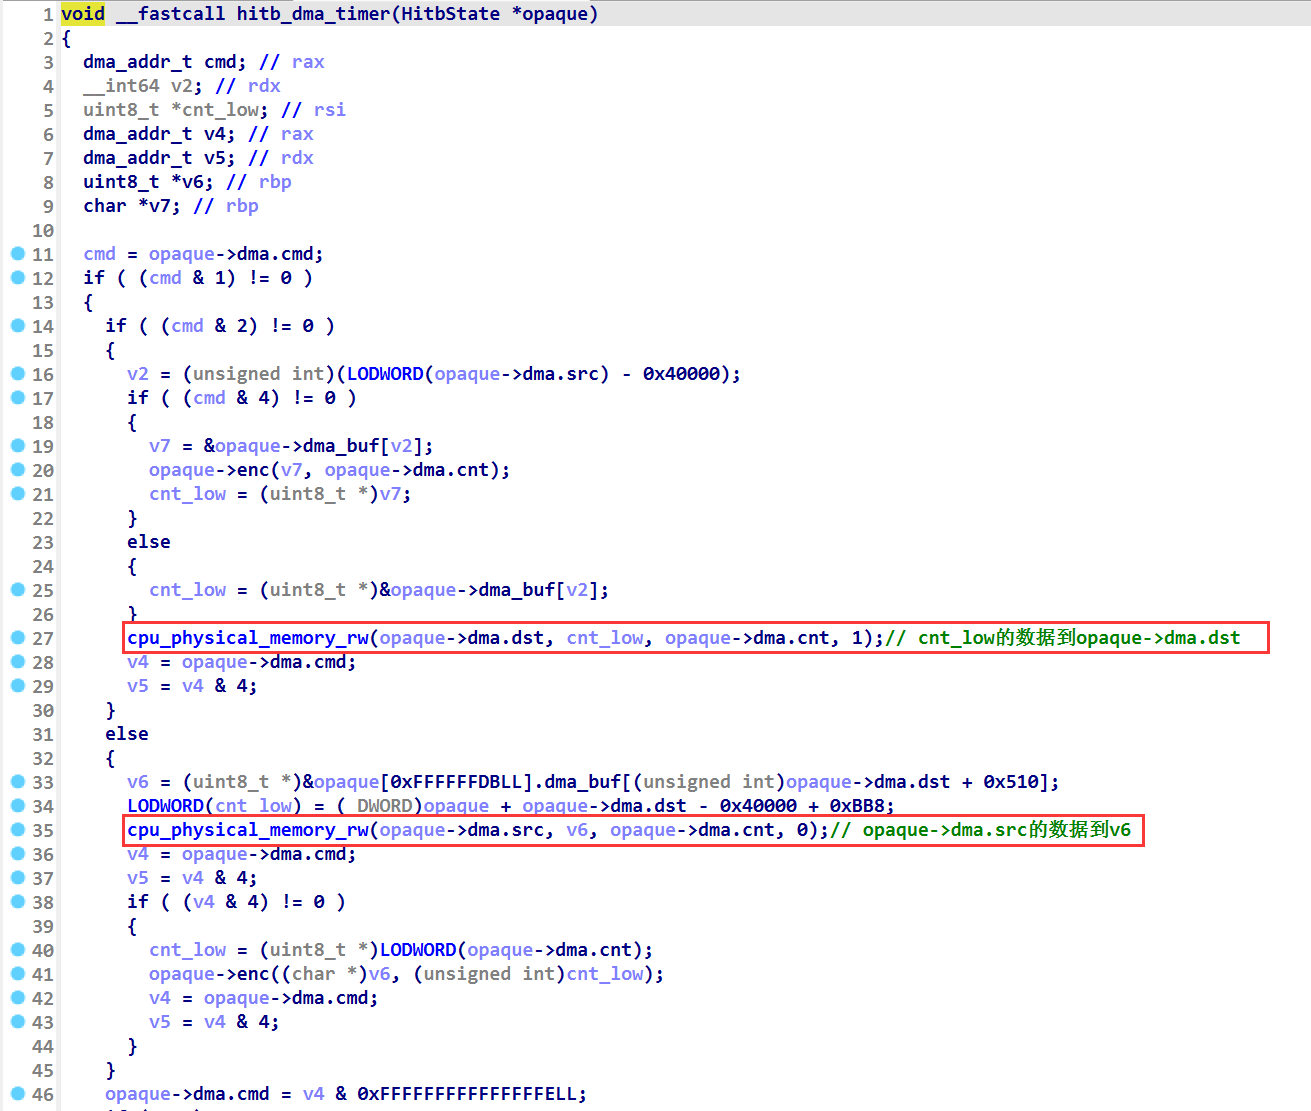The image size is (1311, 1111).
Task: Set breakpoint dot at line 41
Action: 18,973
